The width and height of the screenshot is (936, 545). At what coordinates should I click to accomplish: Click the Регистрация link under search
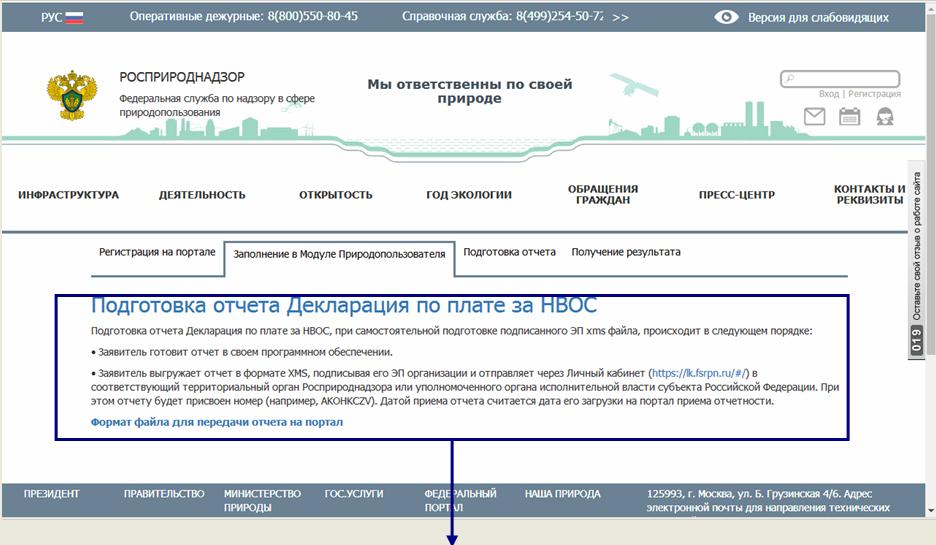tap(874, 94)
